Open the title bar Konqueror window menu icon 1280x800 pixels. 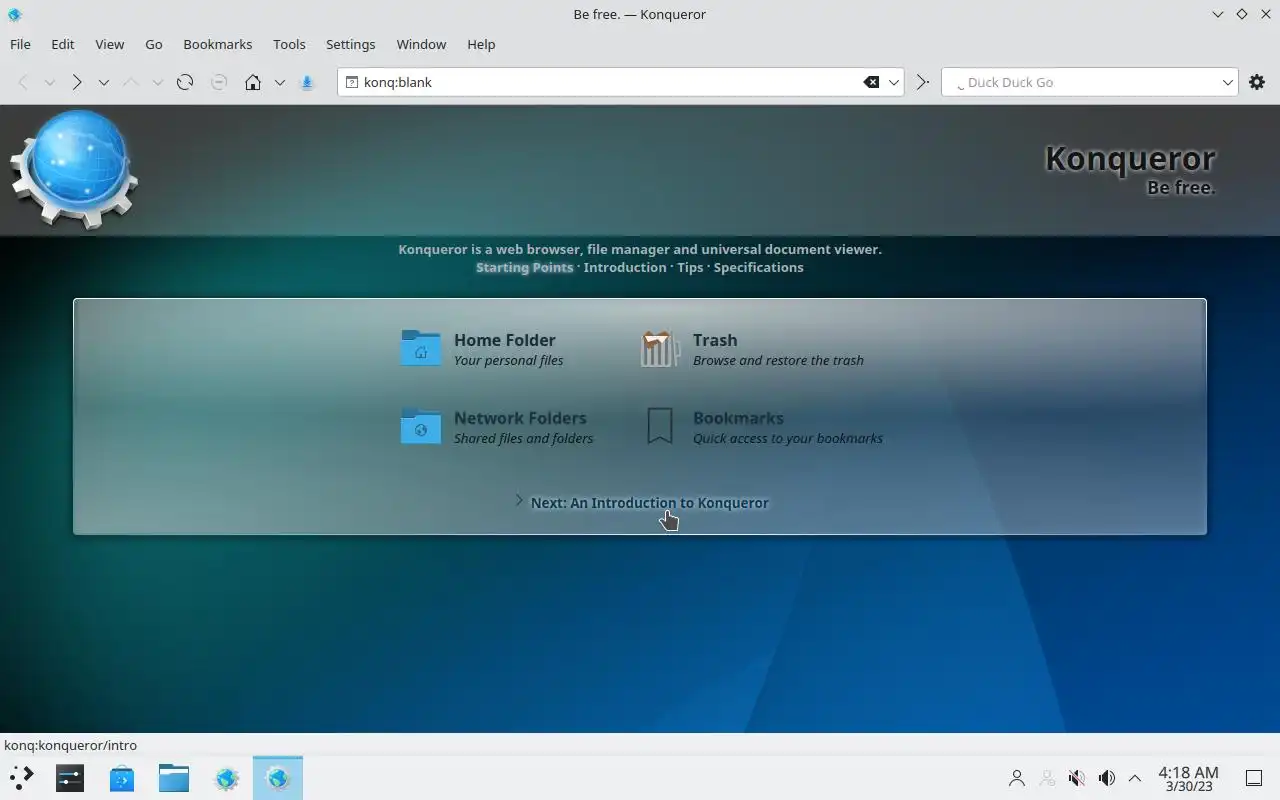[14, 14]
